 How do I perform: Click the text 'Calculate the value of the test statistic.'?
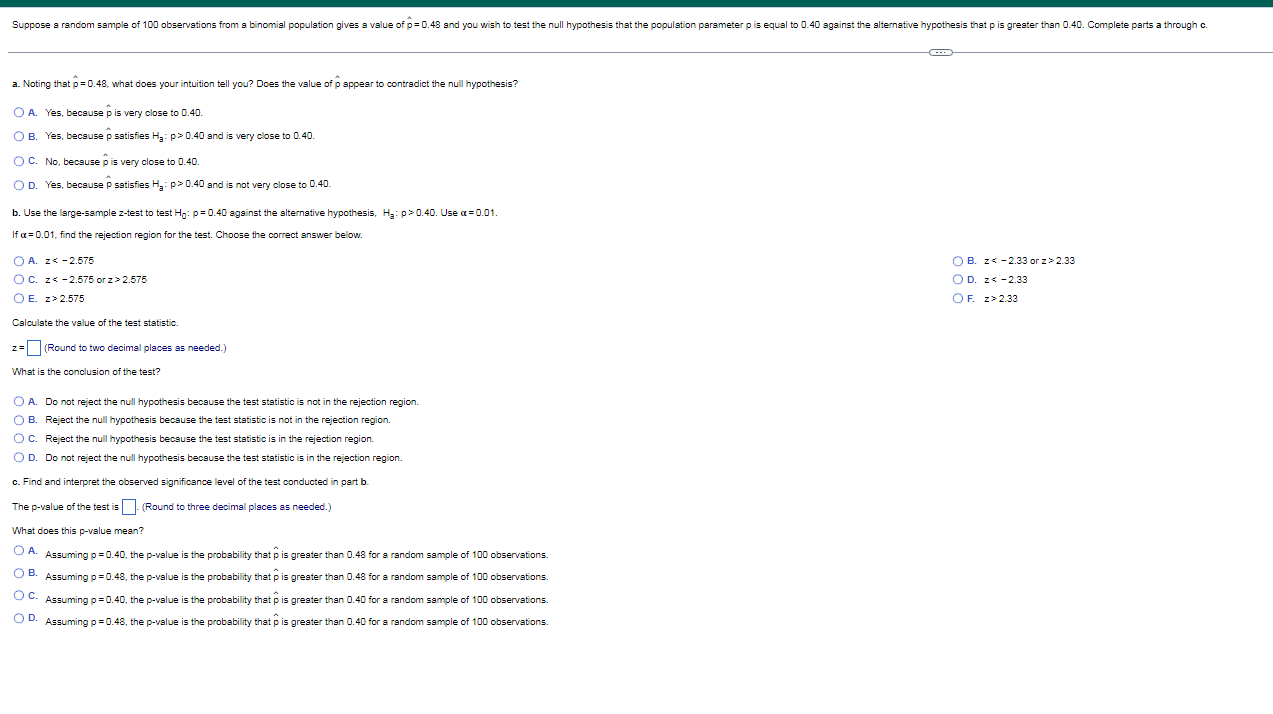[x=95, y=323]
